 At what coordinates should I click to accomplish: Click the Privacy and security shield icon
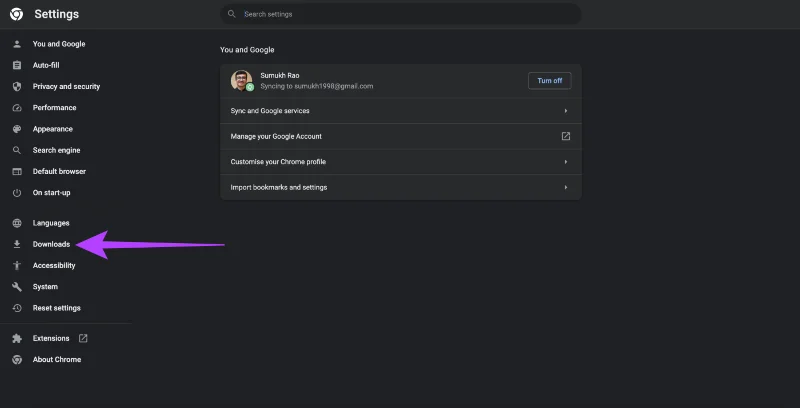tap(17, 87)
